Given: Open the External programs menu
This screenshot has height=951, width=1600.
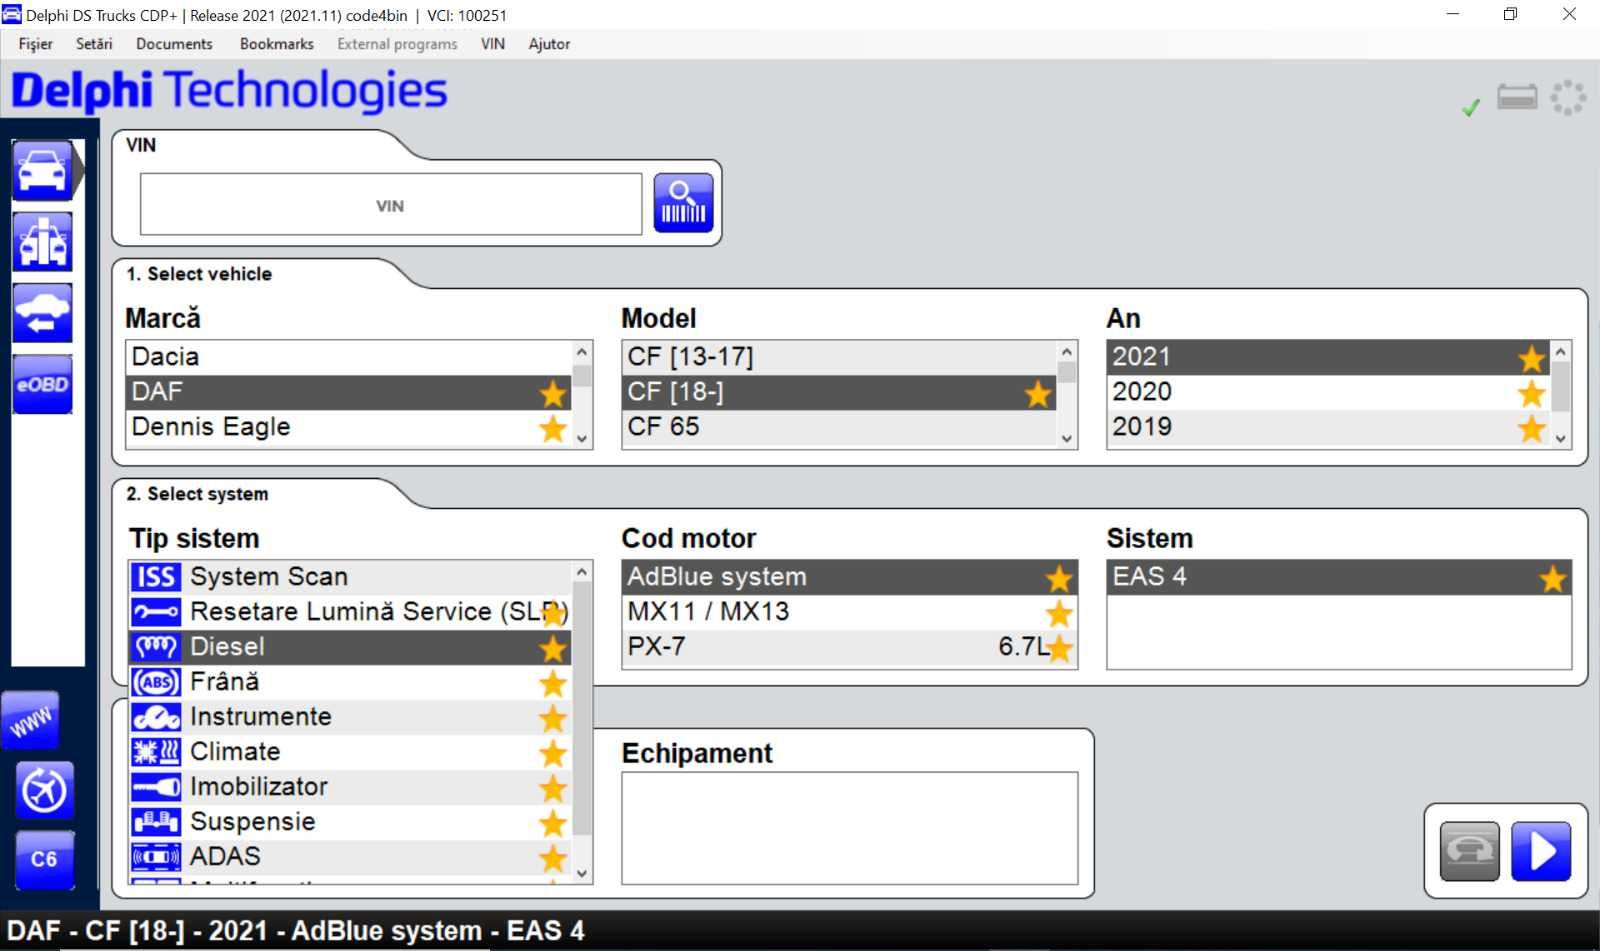Looking at the screenshot, I should pos(397,44).
